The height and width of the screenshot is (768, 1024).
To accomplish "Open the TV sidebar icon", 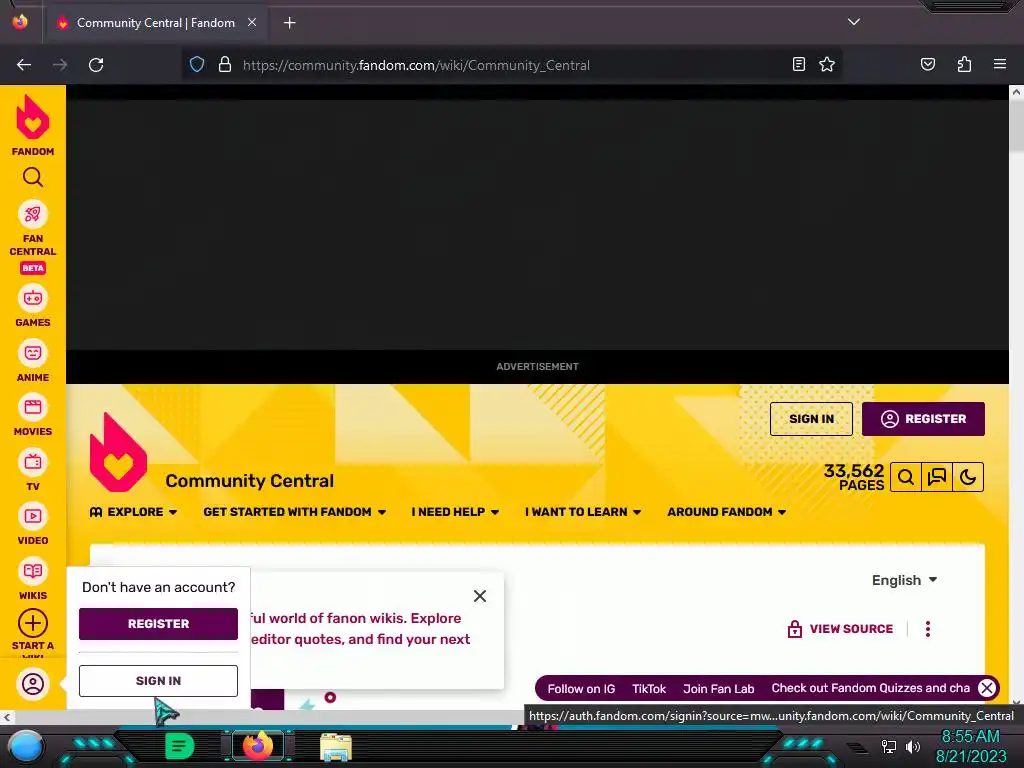I will (x=33, y=462).
